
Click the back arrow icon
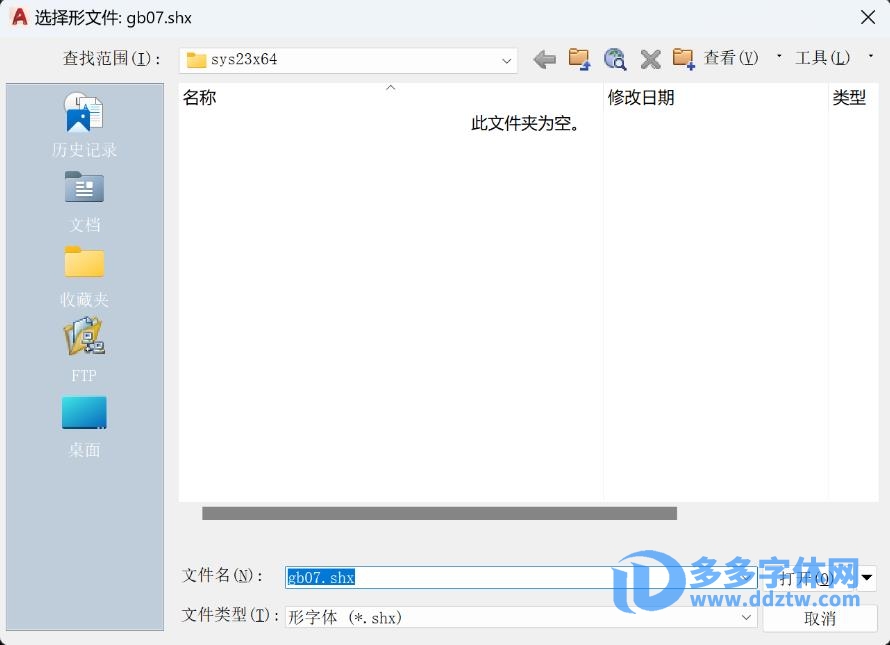(x=544, y=60)
